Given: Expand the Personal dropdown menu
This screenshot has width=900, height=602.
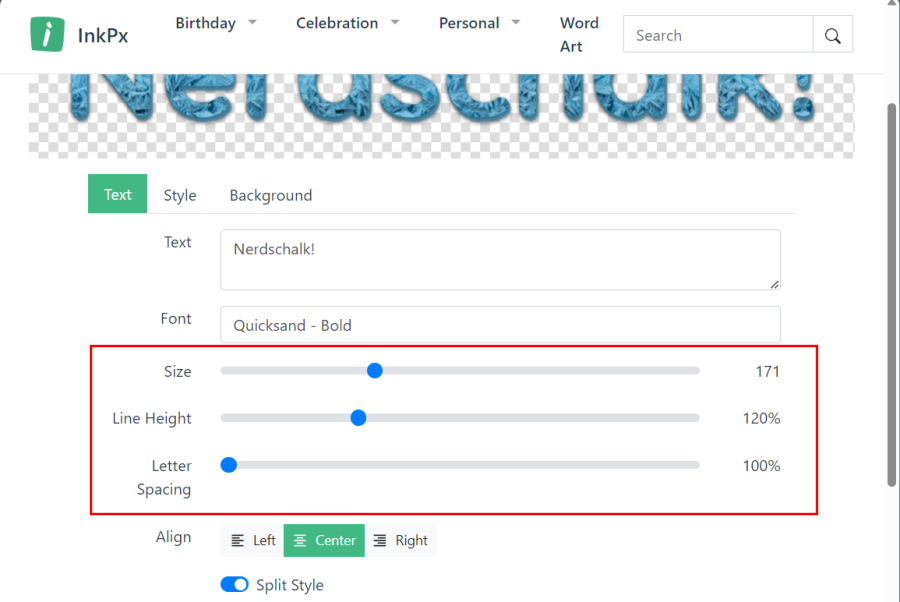Looking at the screenshot, I should pyautogui.click(x=479, y=23).
